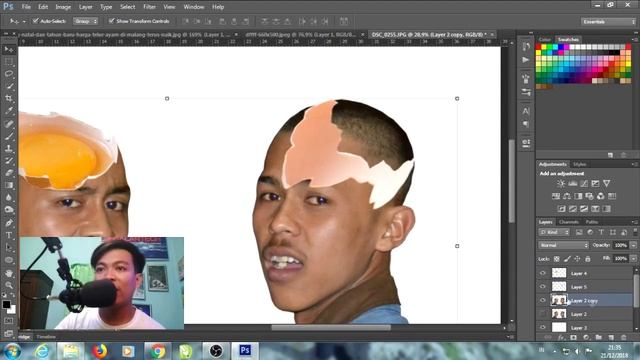Add a Brightness/Contrast adjustment
The image size is (640, 360).
click(x=561, y=184)
